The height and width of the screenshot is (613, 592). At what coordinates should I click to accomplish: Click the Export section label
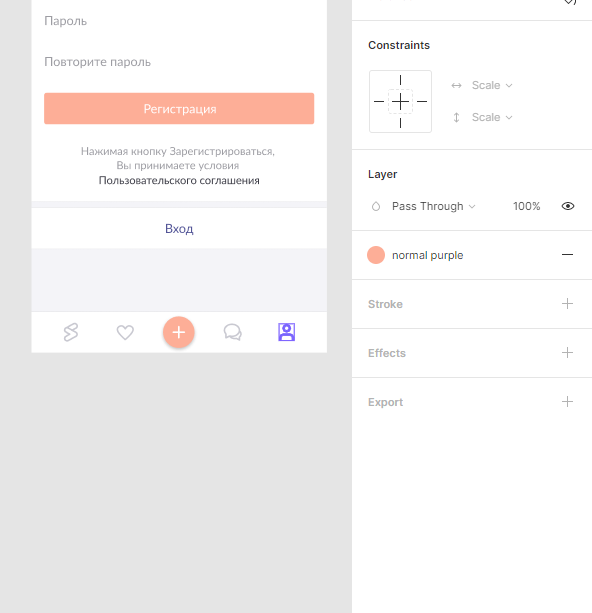pyautogui.click(x=385, y=402)
